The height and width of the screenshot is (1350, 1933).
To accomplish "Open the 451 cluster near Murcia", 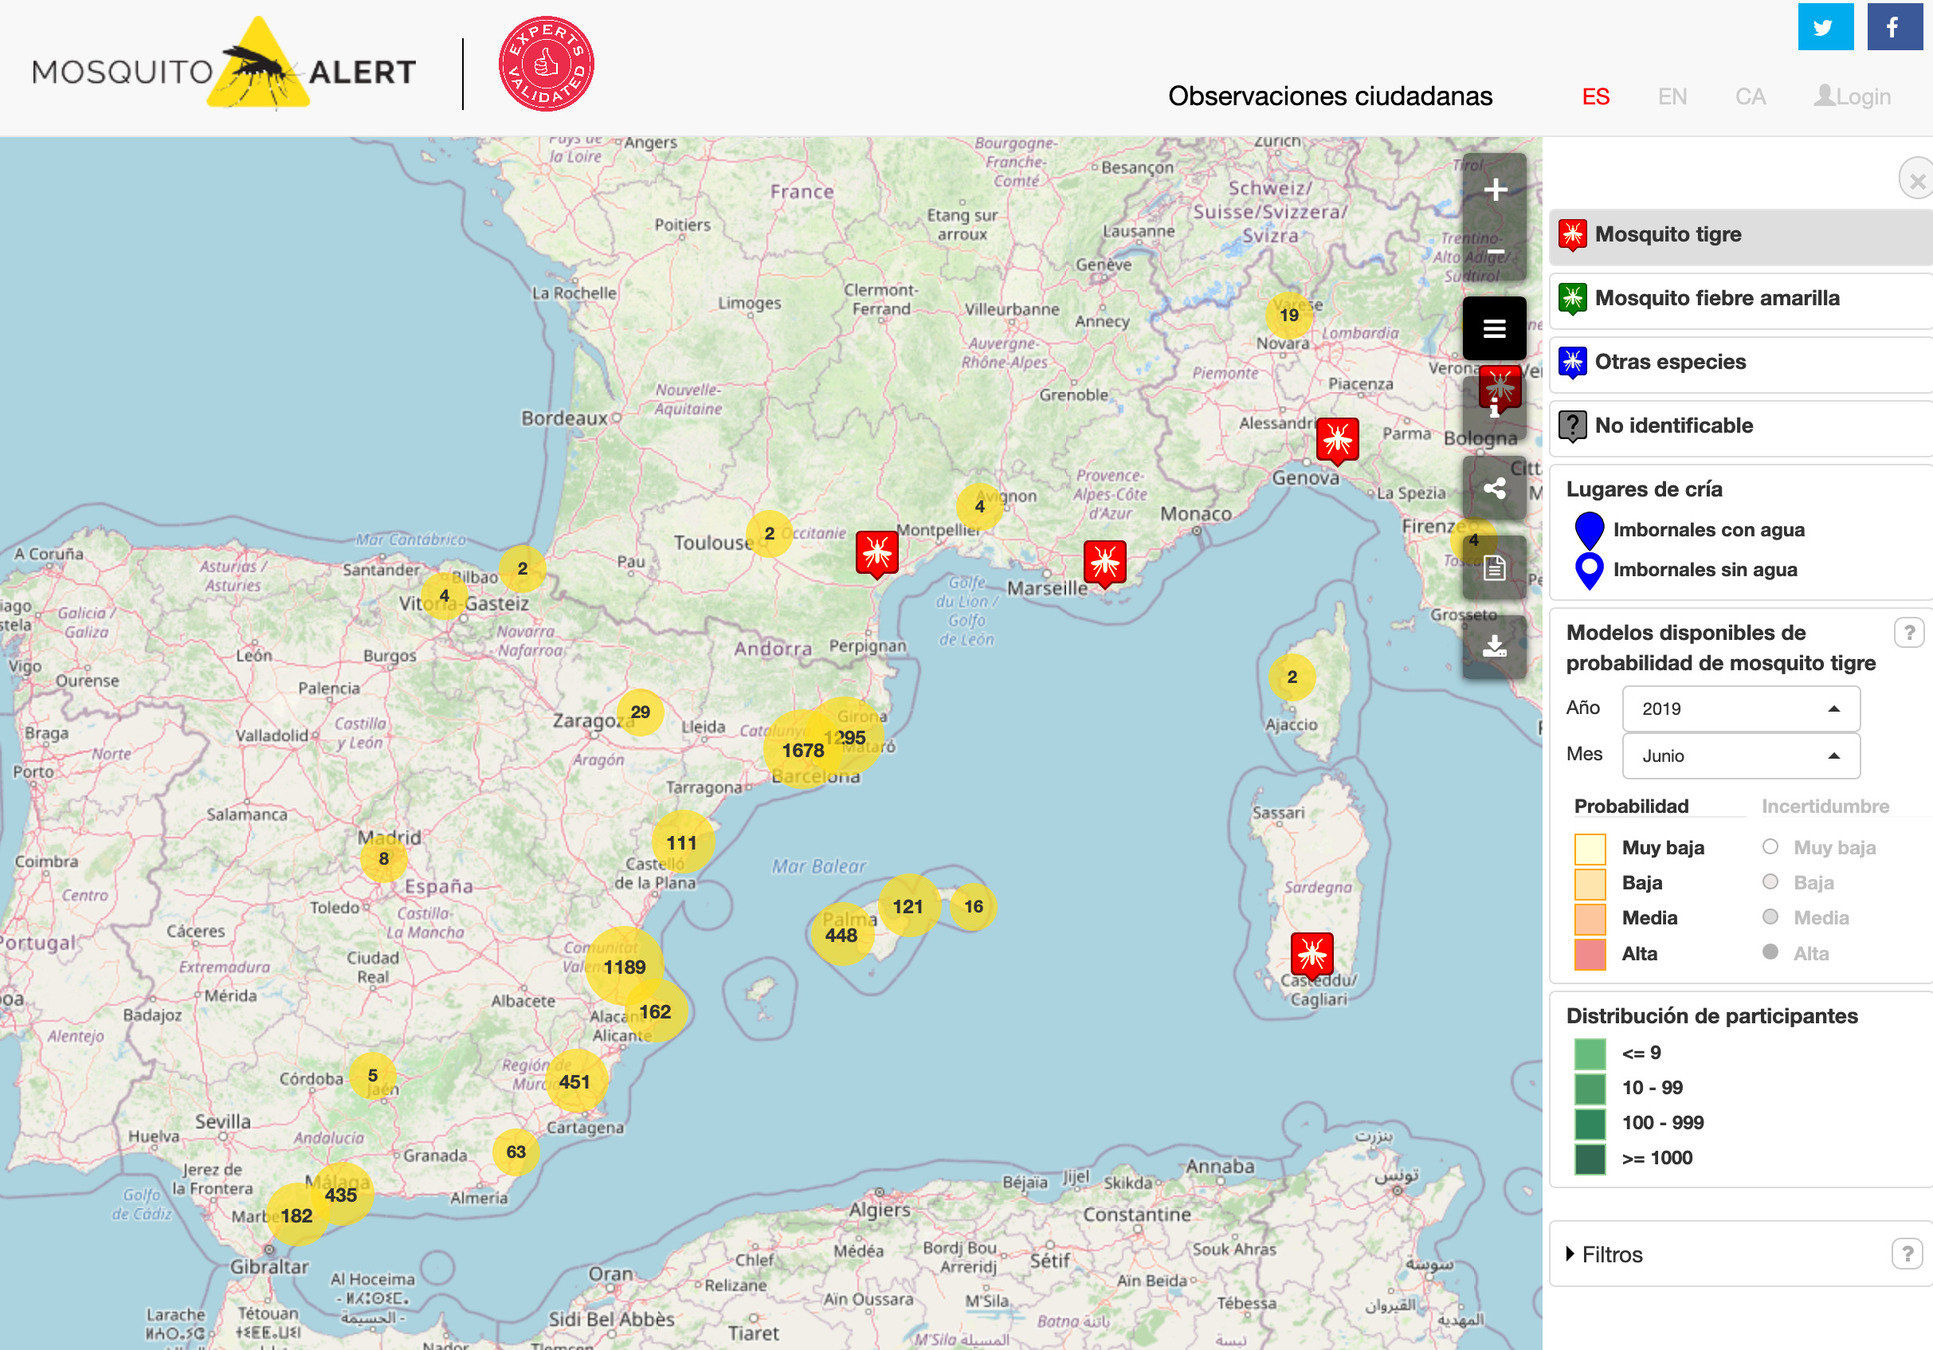I will click(x=575, y=1081).
